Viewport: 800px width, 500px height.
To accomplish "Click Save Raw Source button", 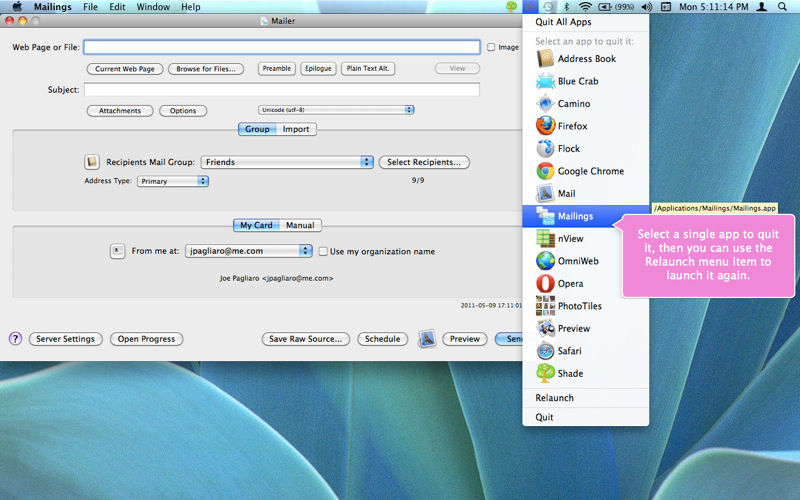I will click(x=306, y=339).
